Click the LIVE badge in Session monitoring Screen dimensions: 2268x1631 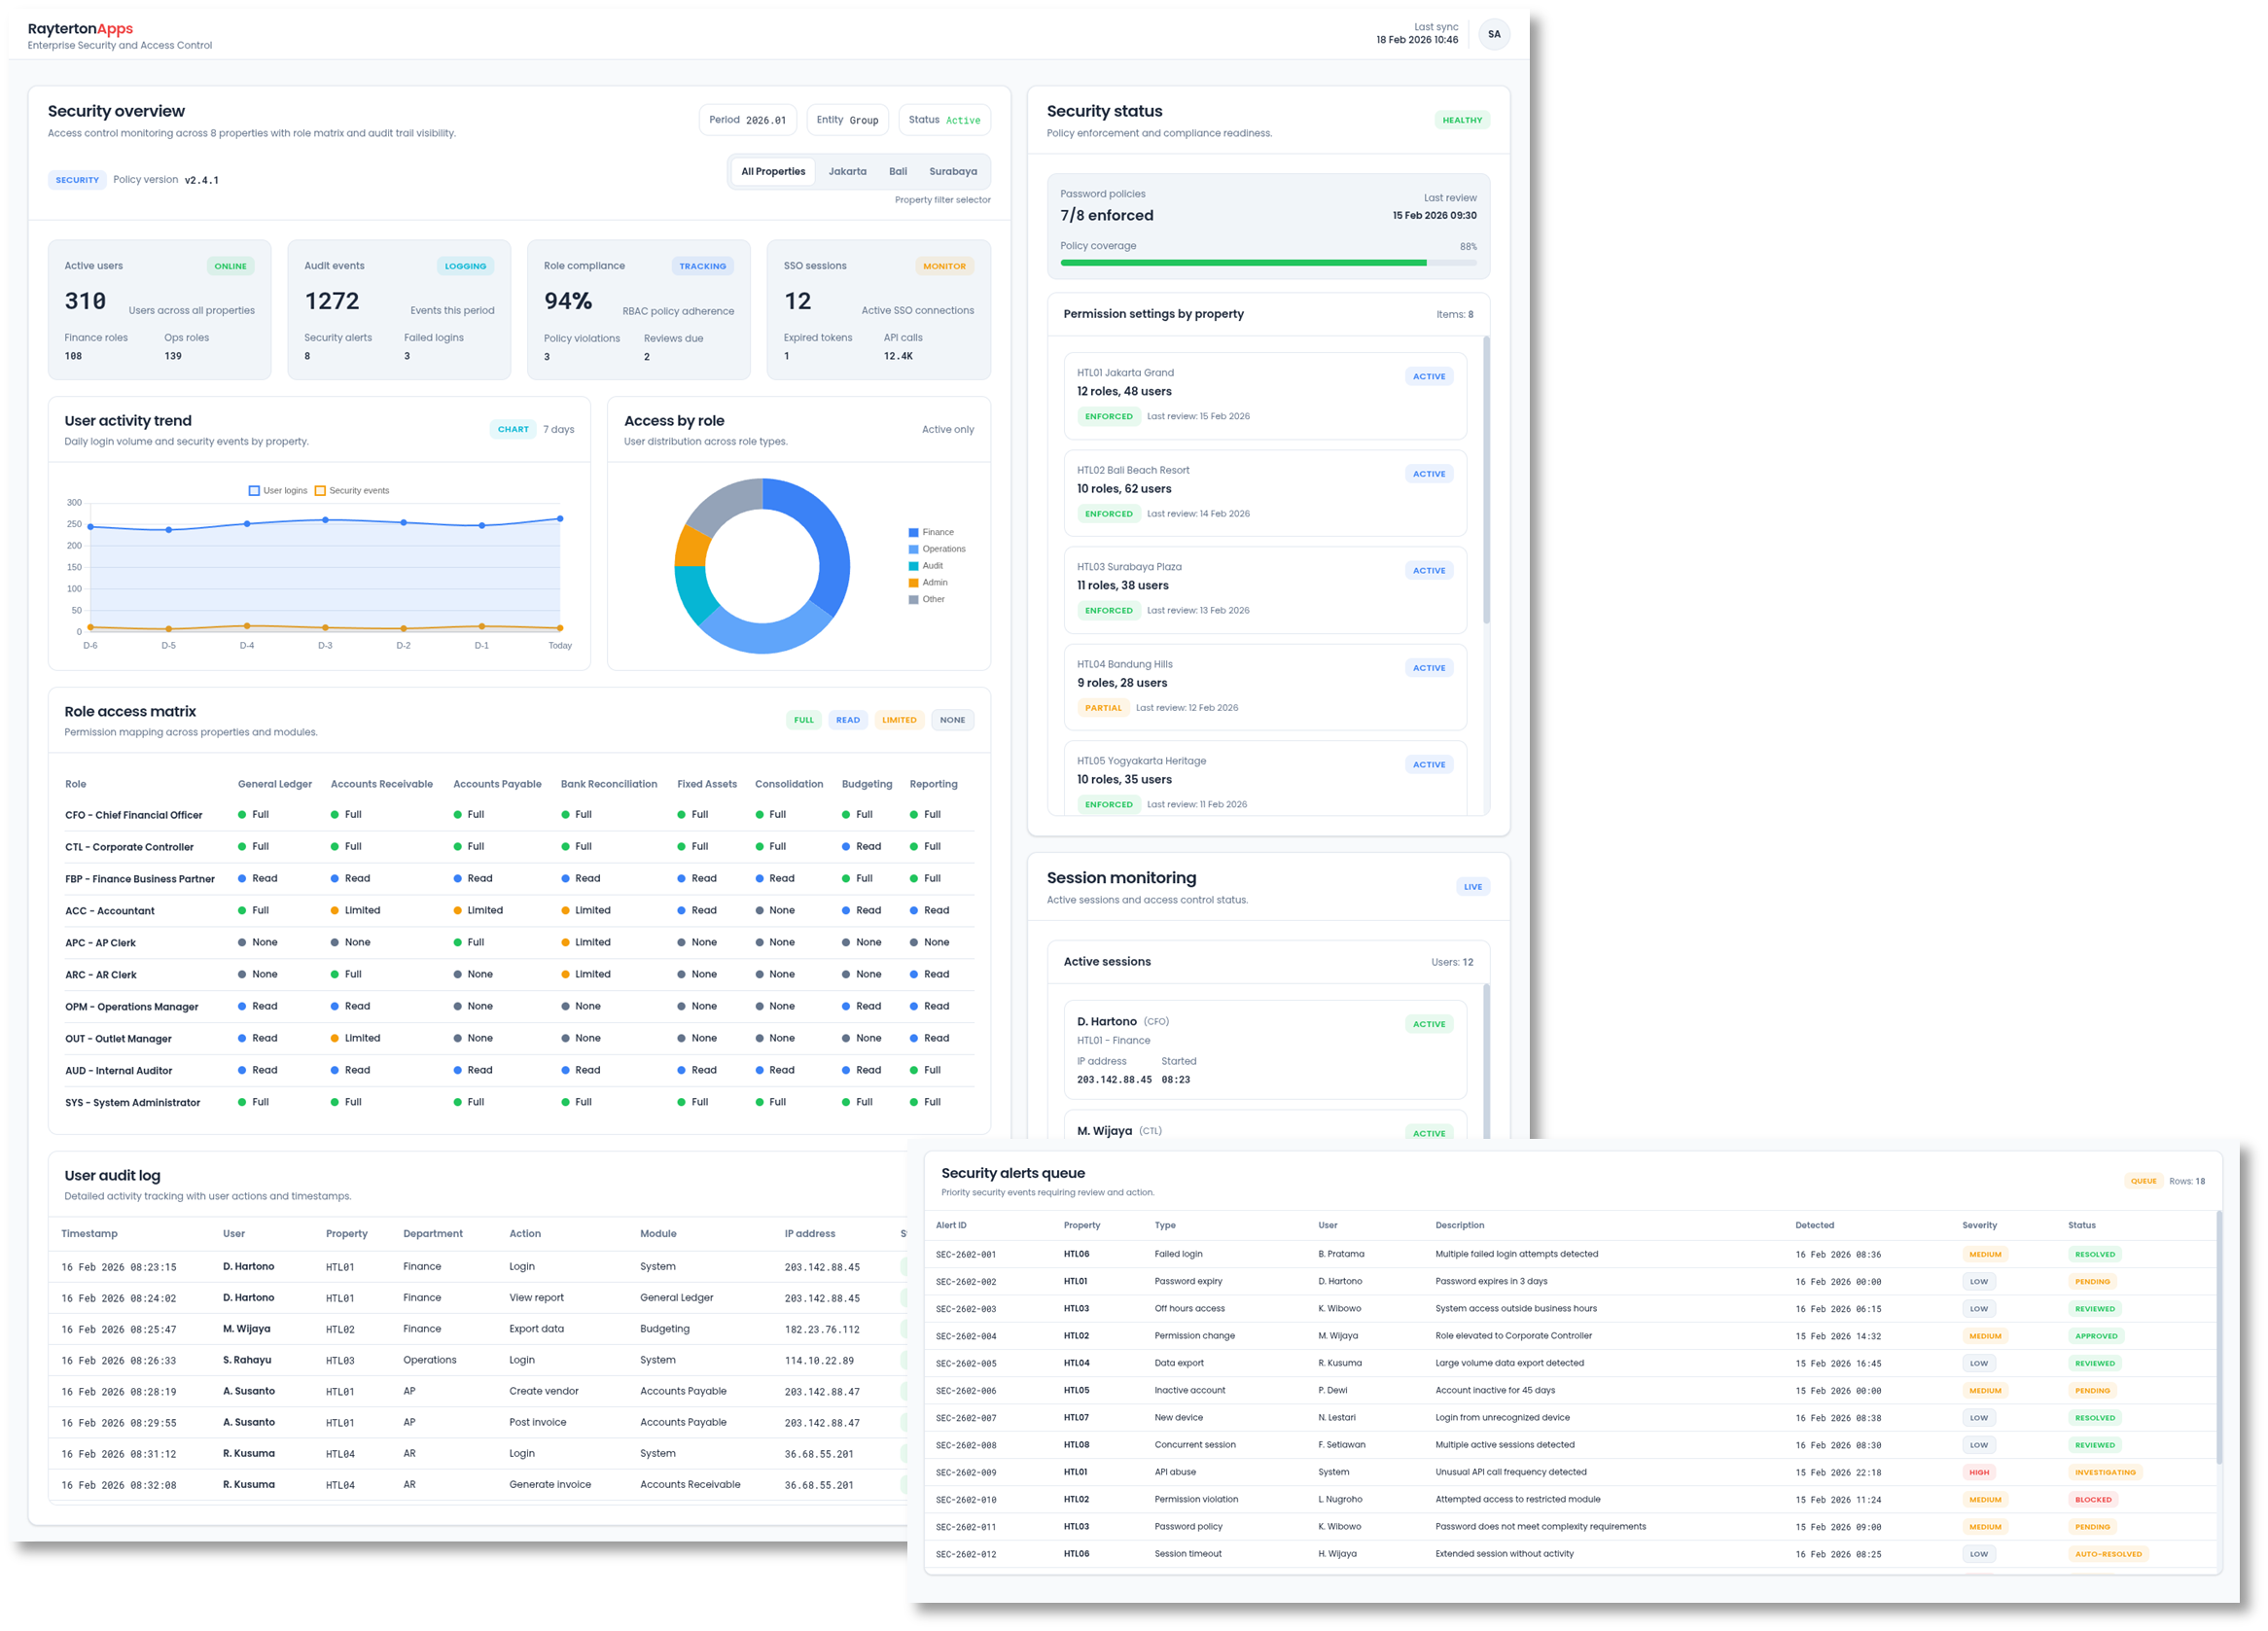[x=1471, y=886]
